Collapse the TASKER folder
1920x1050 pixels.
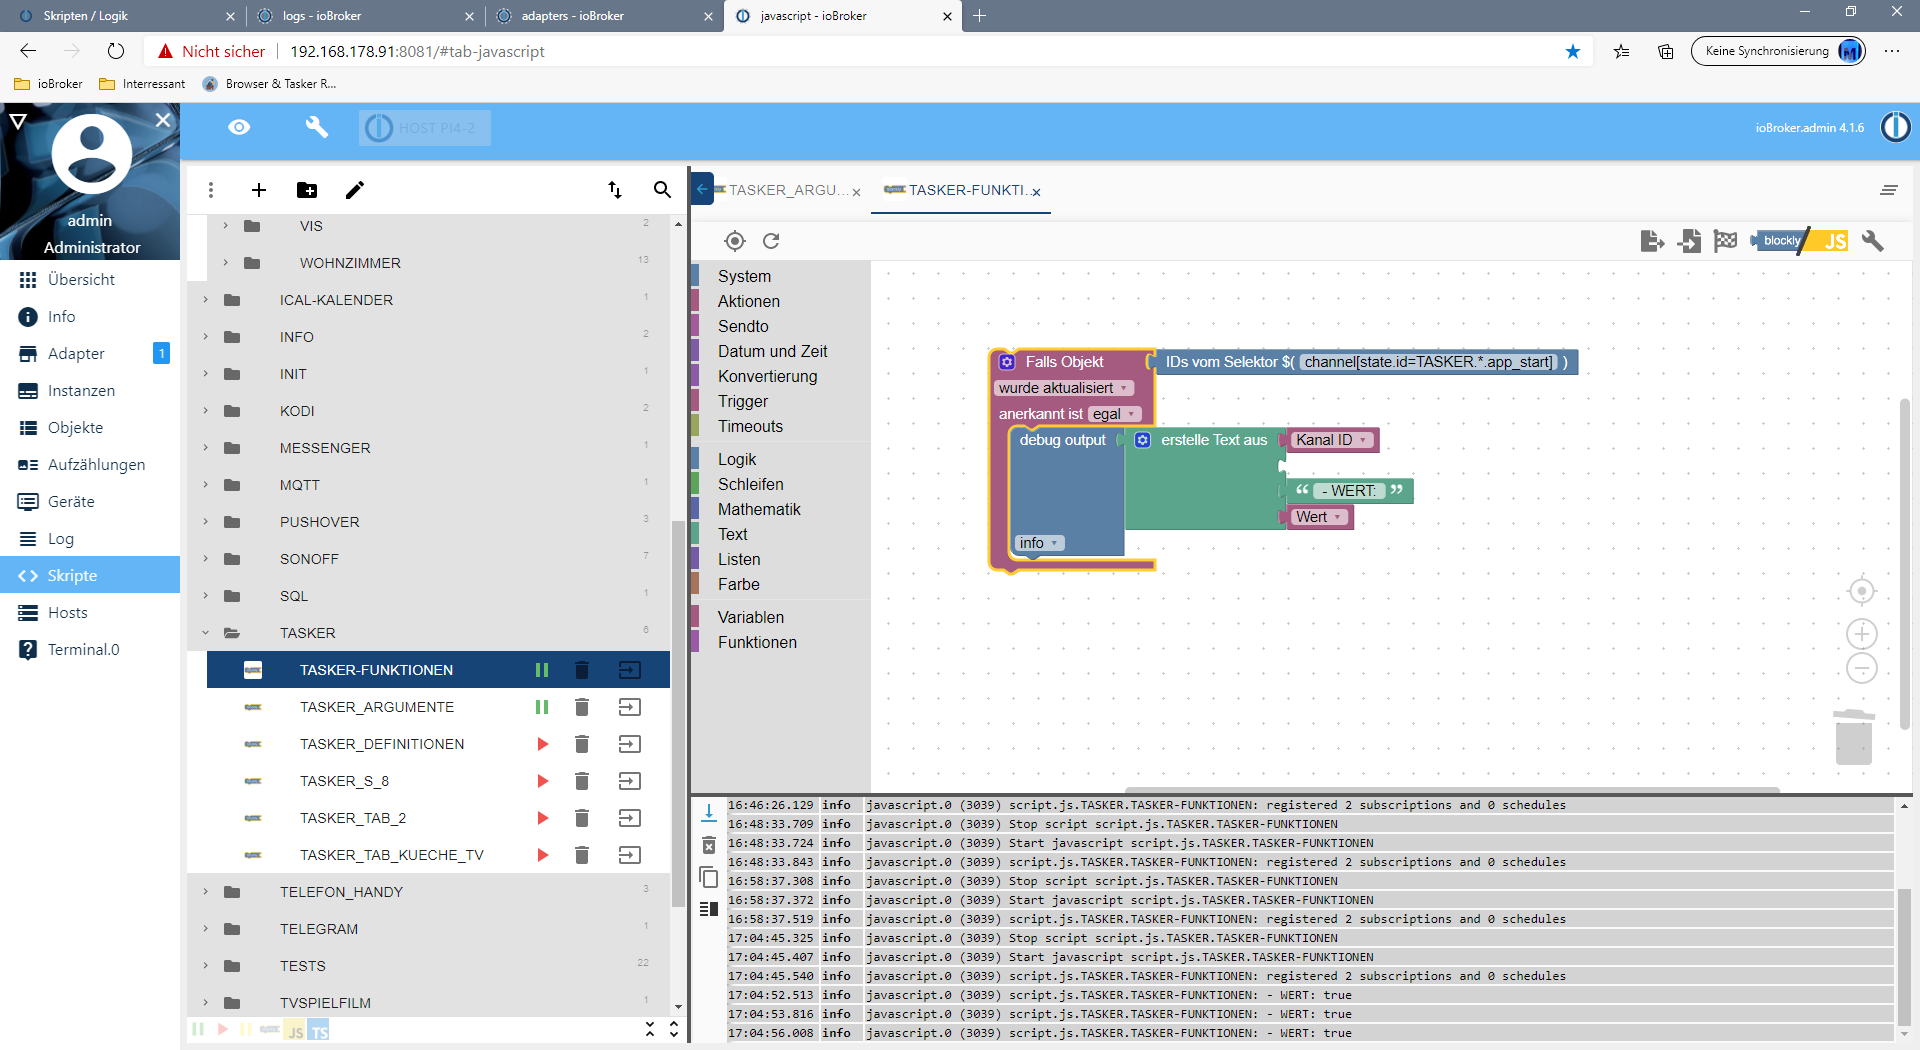click(x=206, y=633)
